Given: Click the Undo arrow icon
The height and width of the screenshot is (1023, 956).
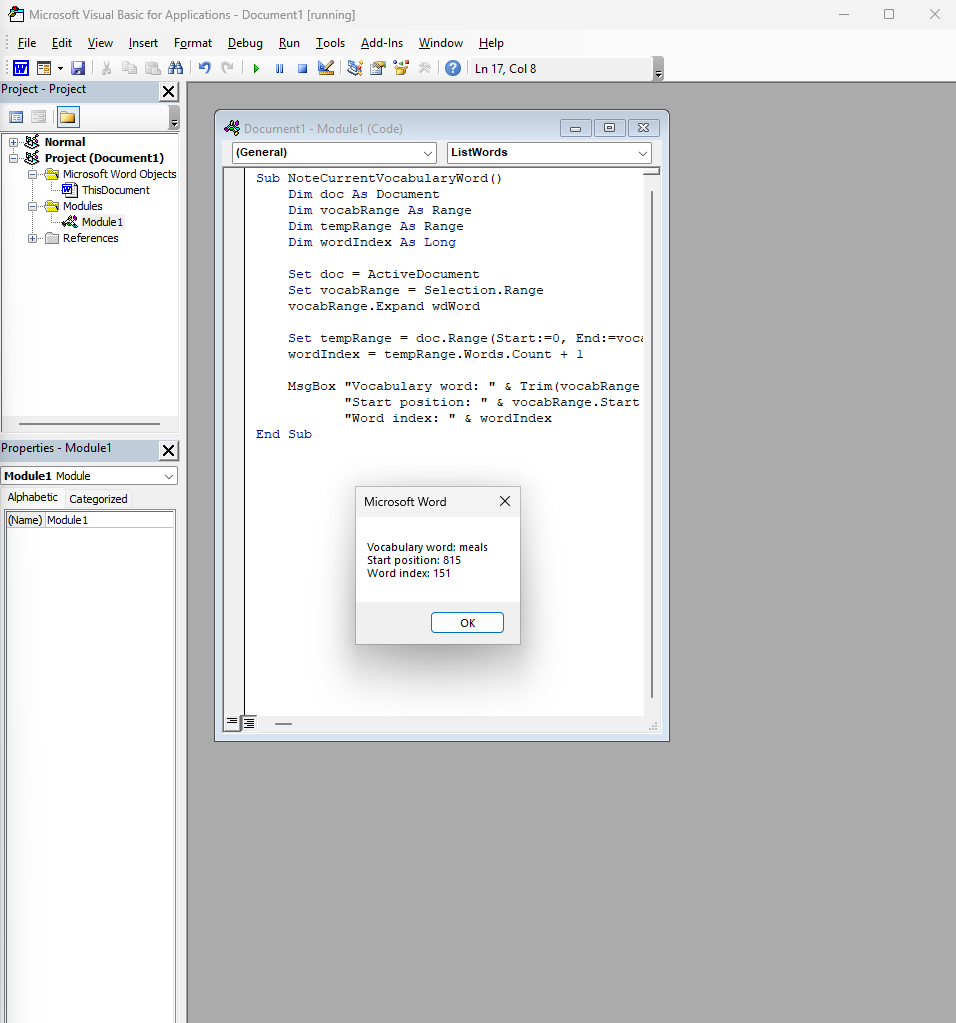Looking at the screenshot, I should pyautogui.click(x=205, y=68).
